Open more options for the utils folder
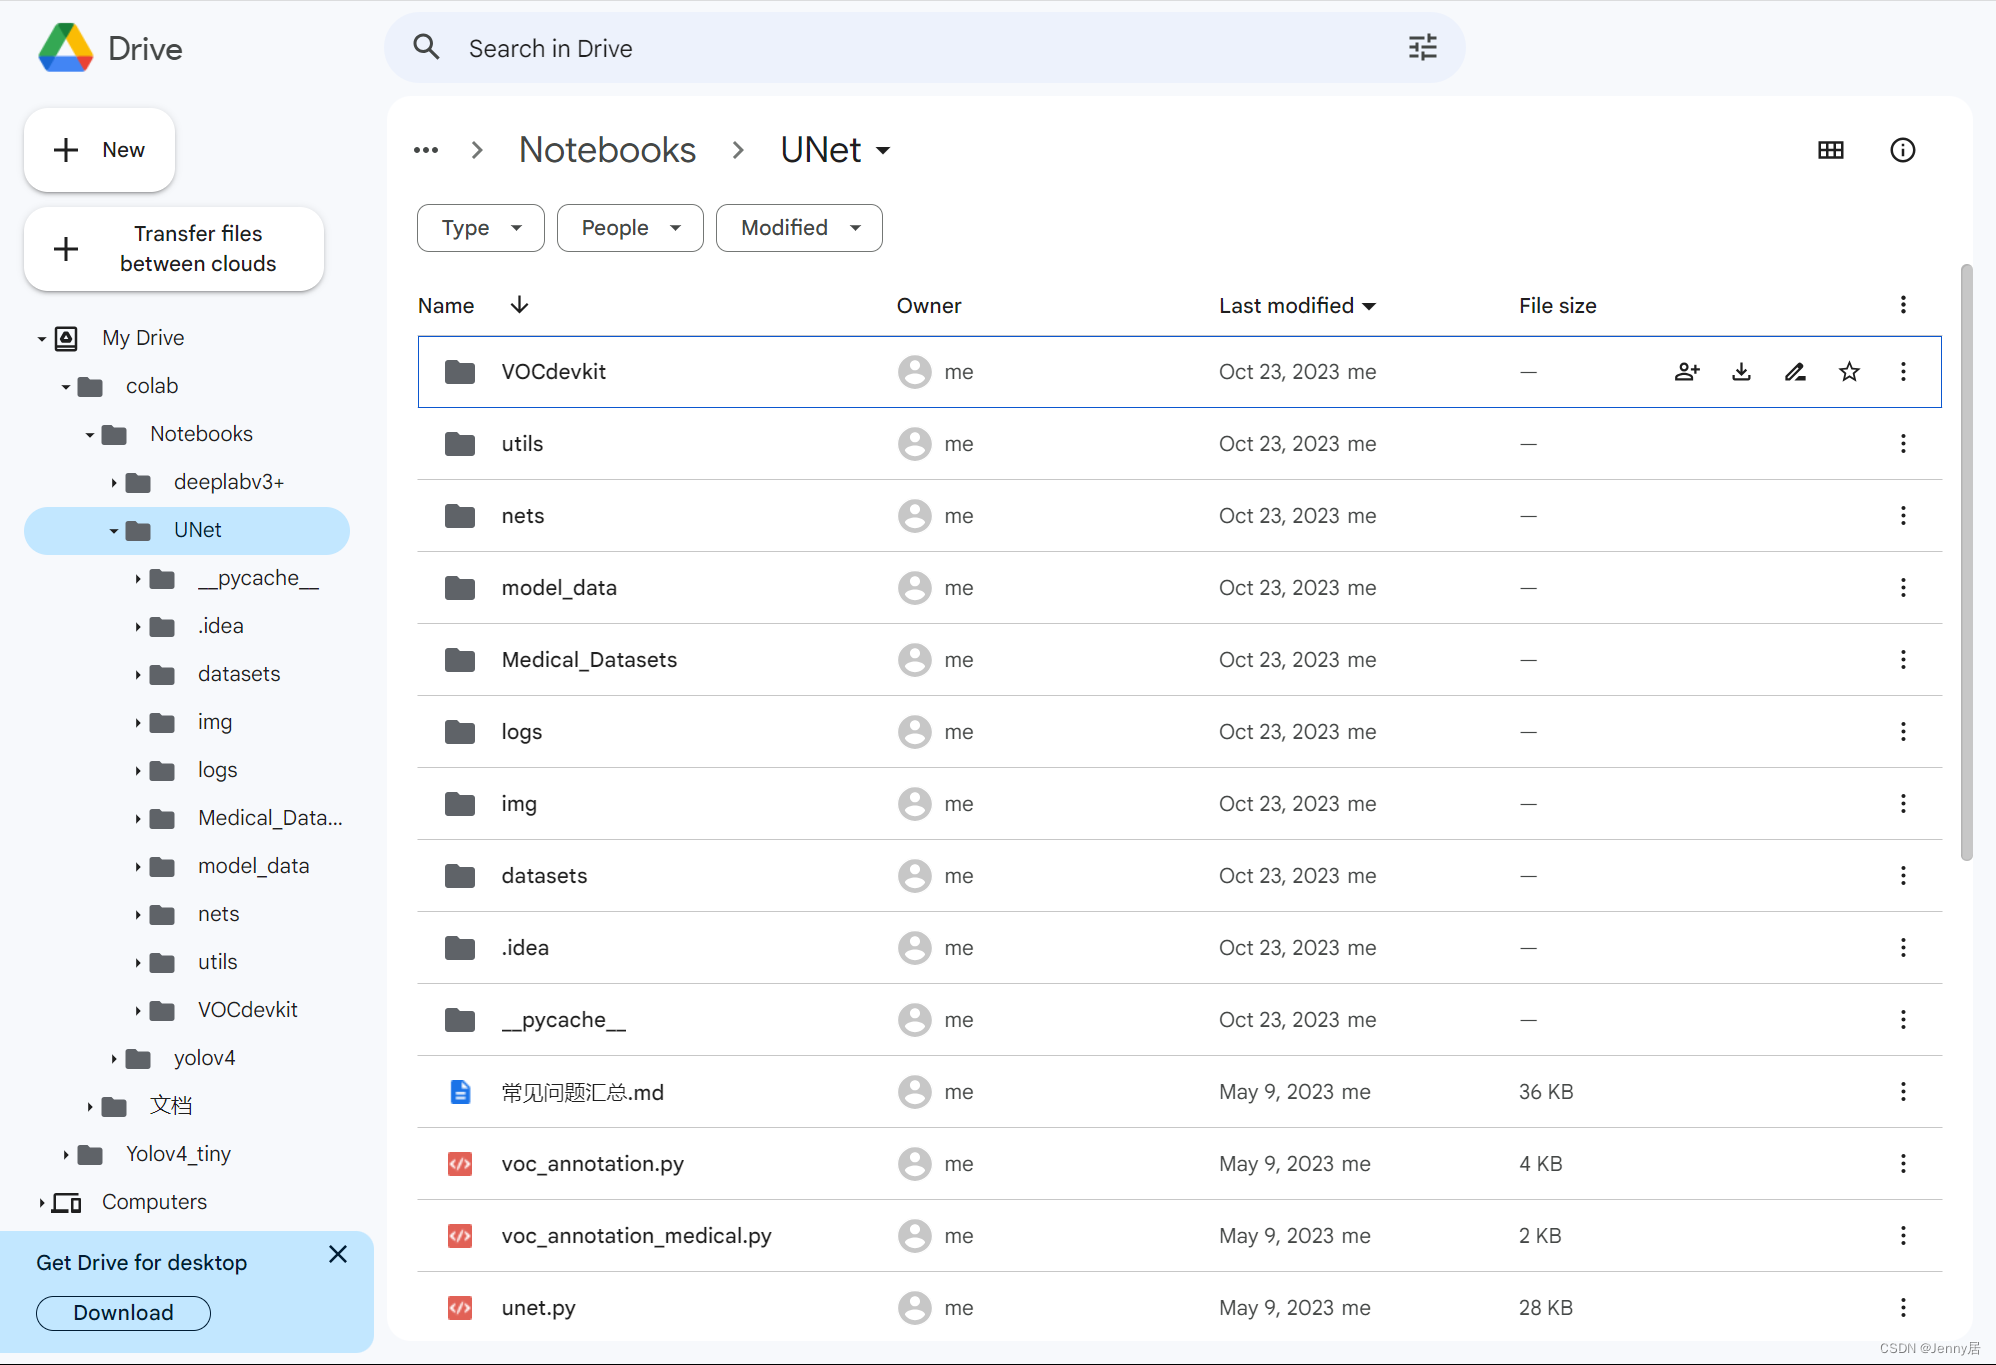Viewport: 1996px width, 1365px height. coord(1903,443)
